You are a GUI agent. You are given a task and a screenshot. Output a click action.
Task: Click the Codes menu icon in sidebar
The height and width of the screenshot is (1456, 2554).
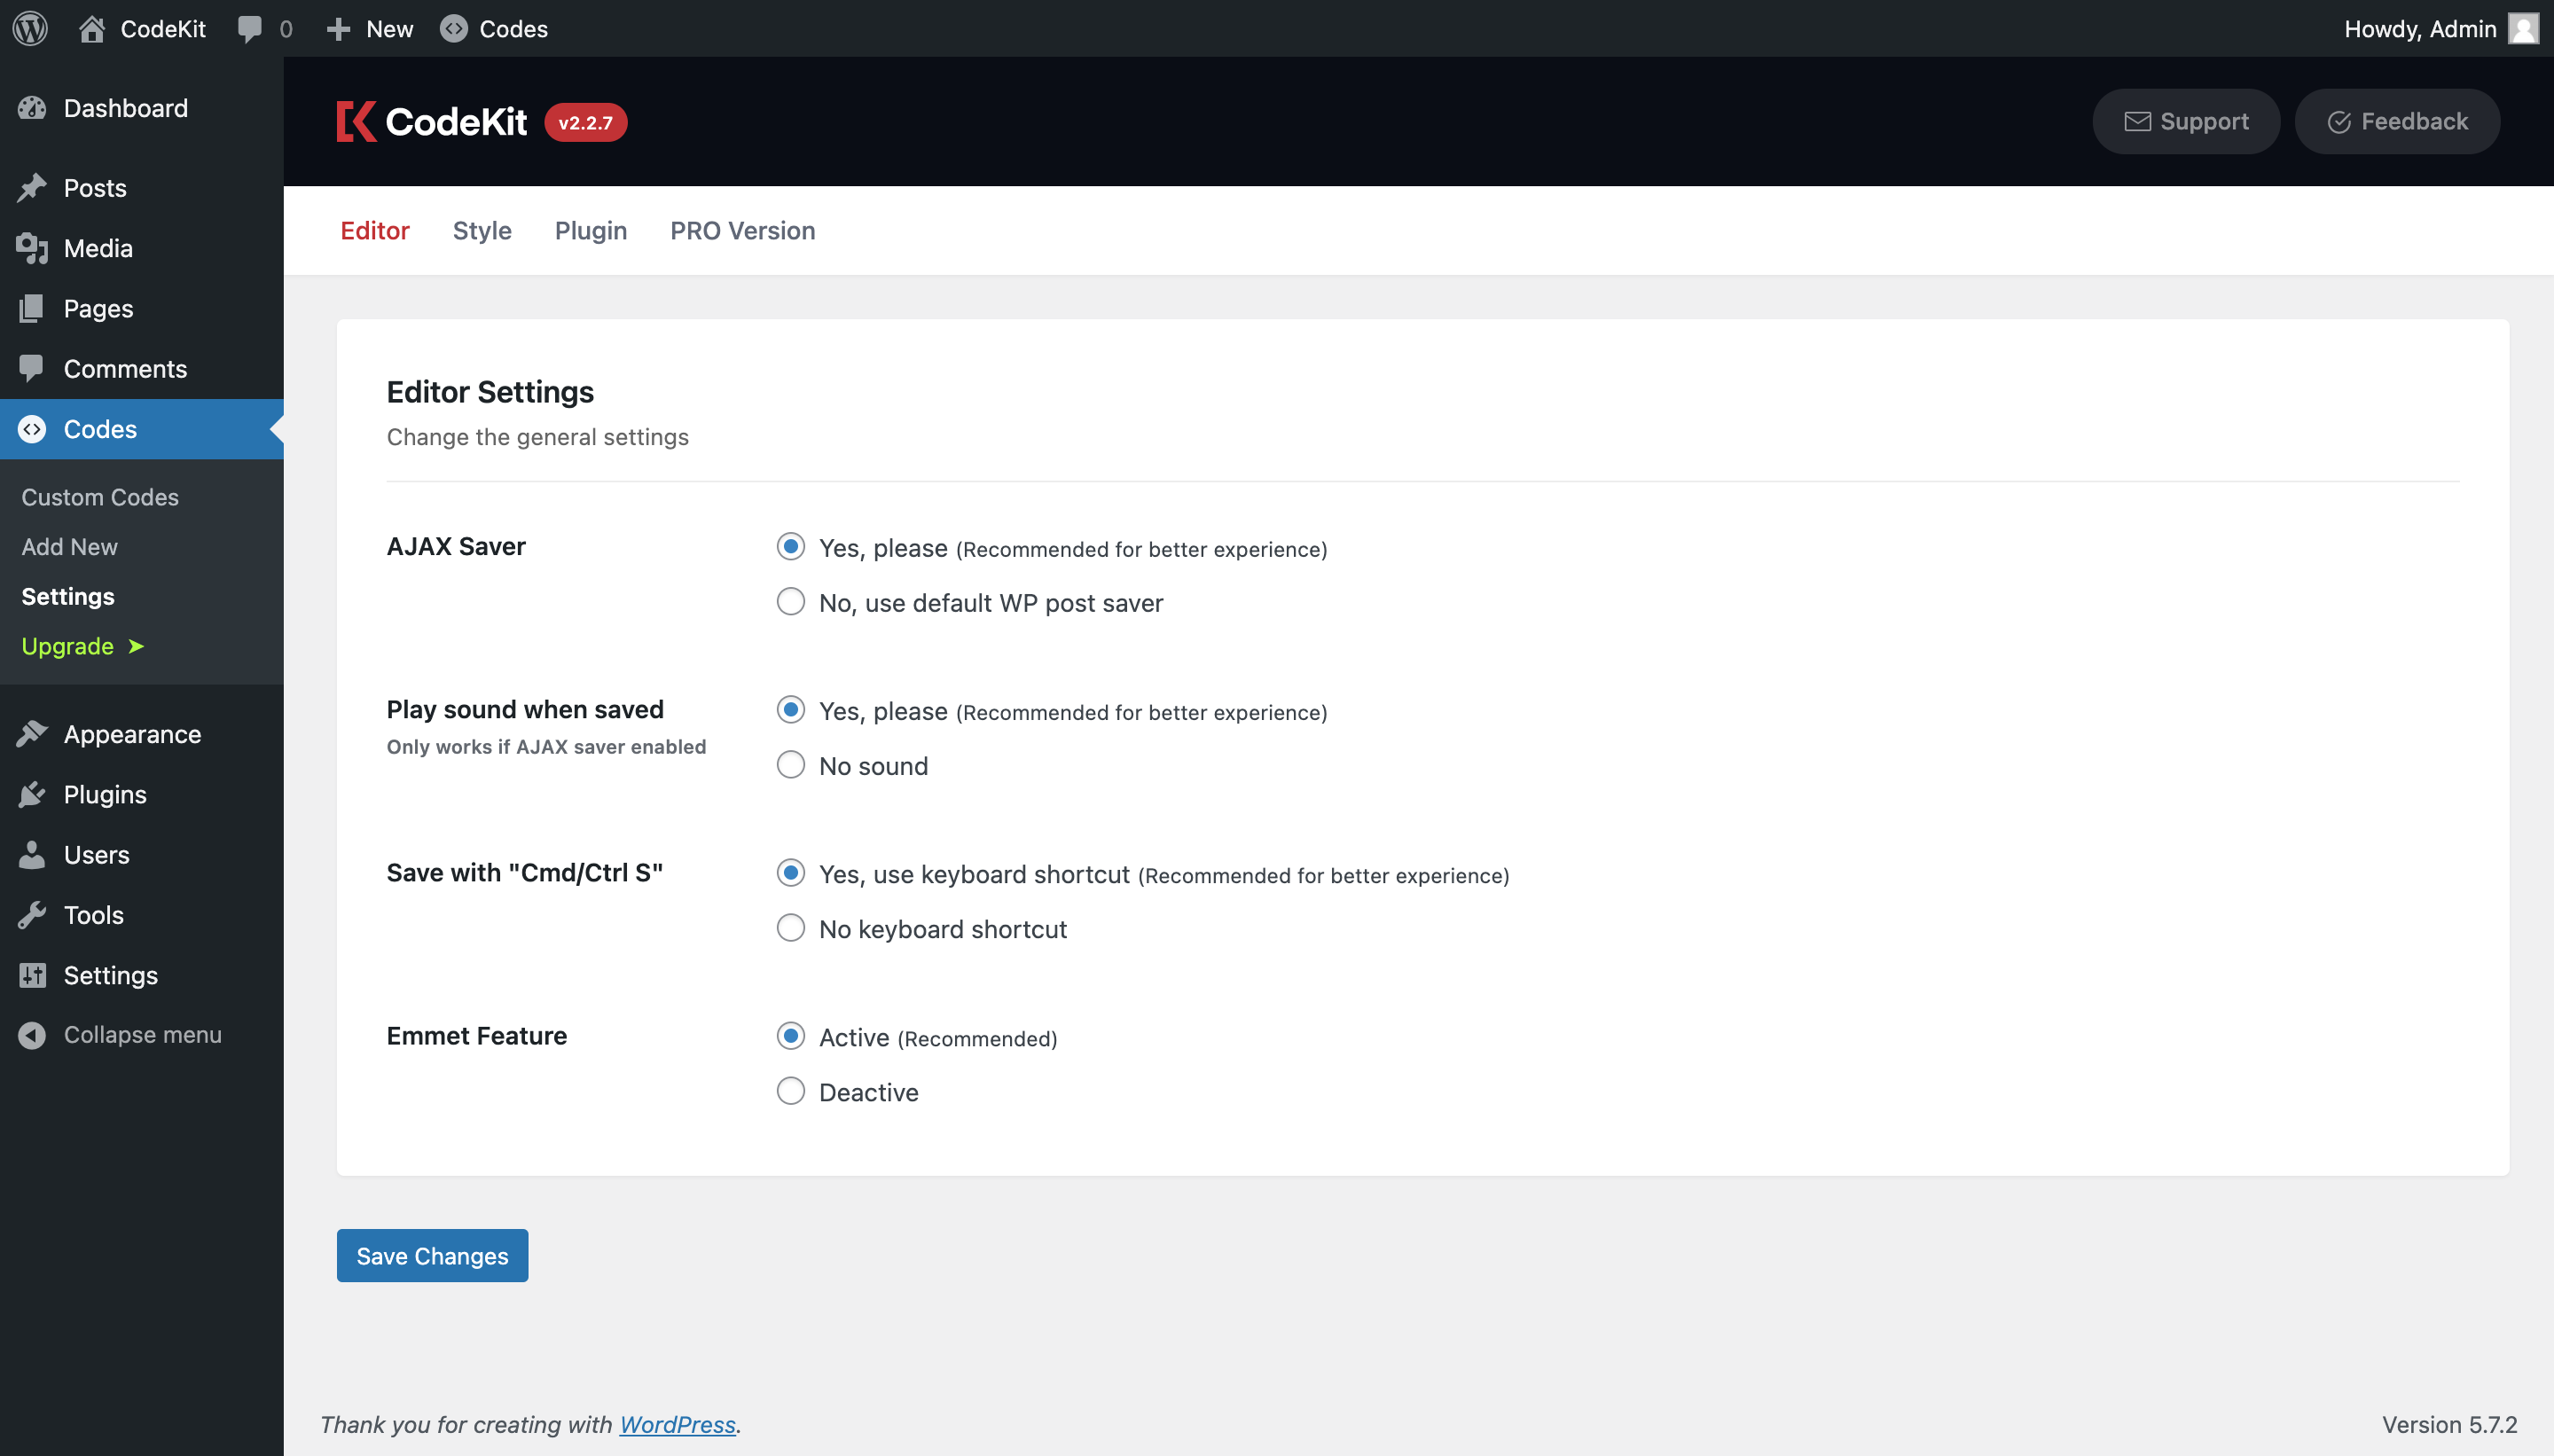34,428
